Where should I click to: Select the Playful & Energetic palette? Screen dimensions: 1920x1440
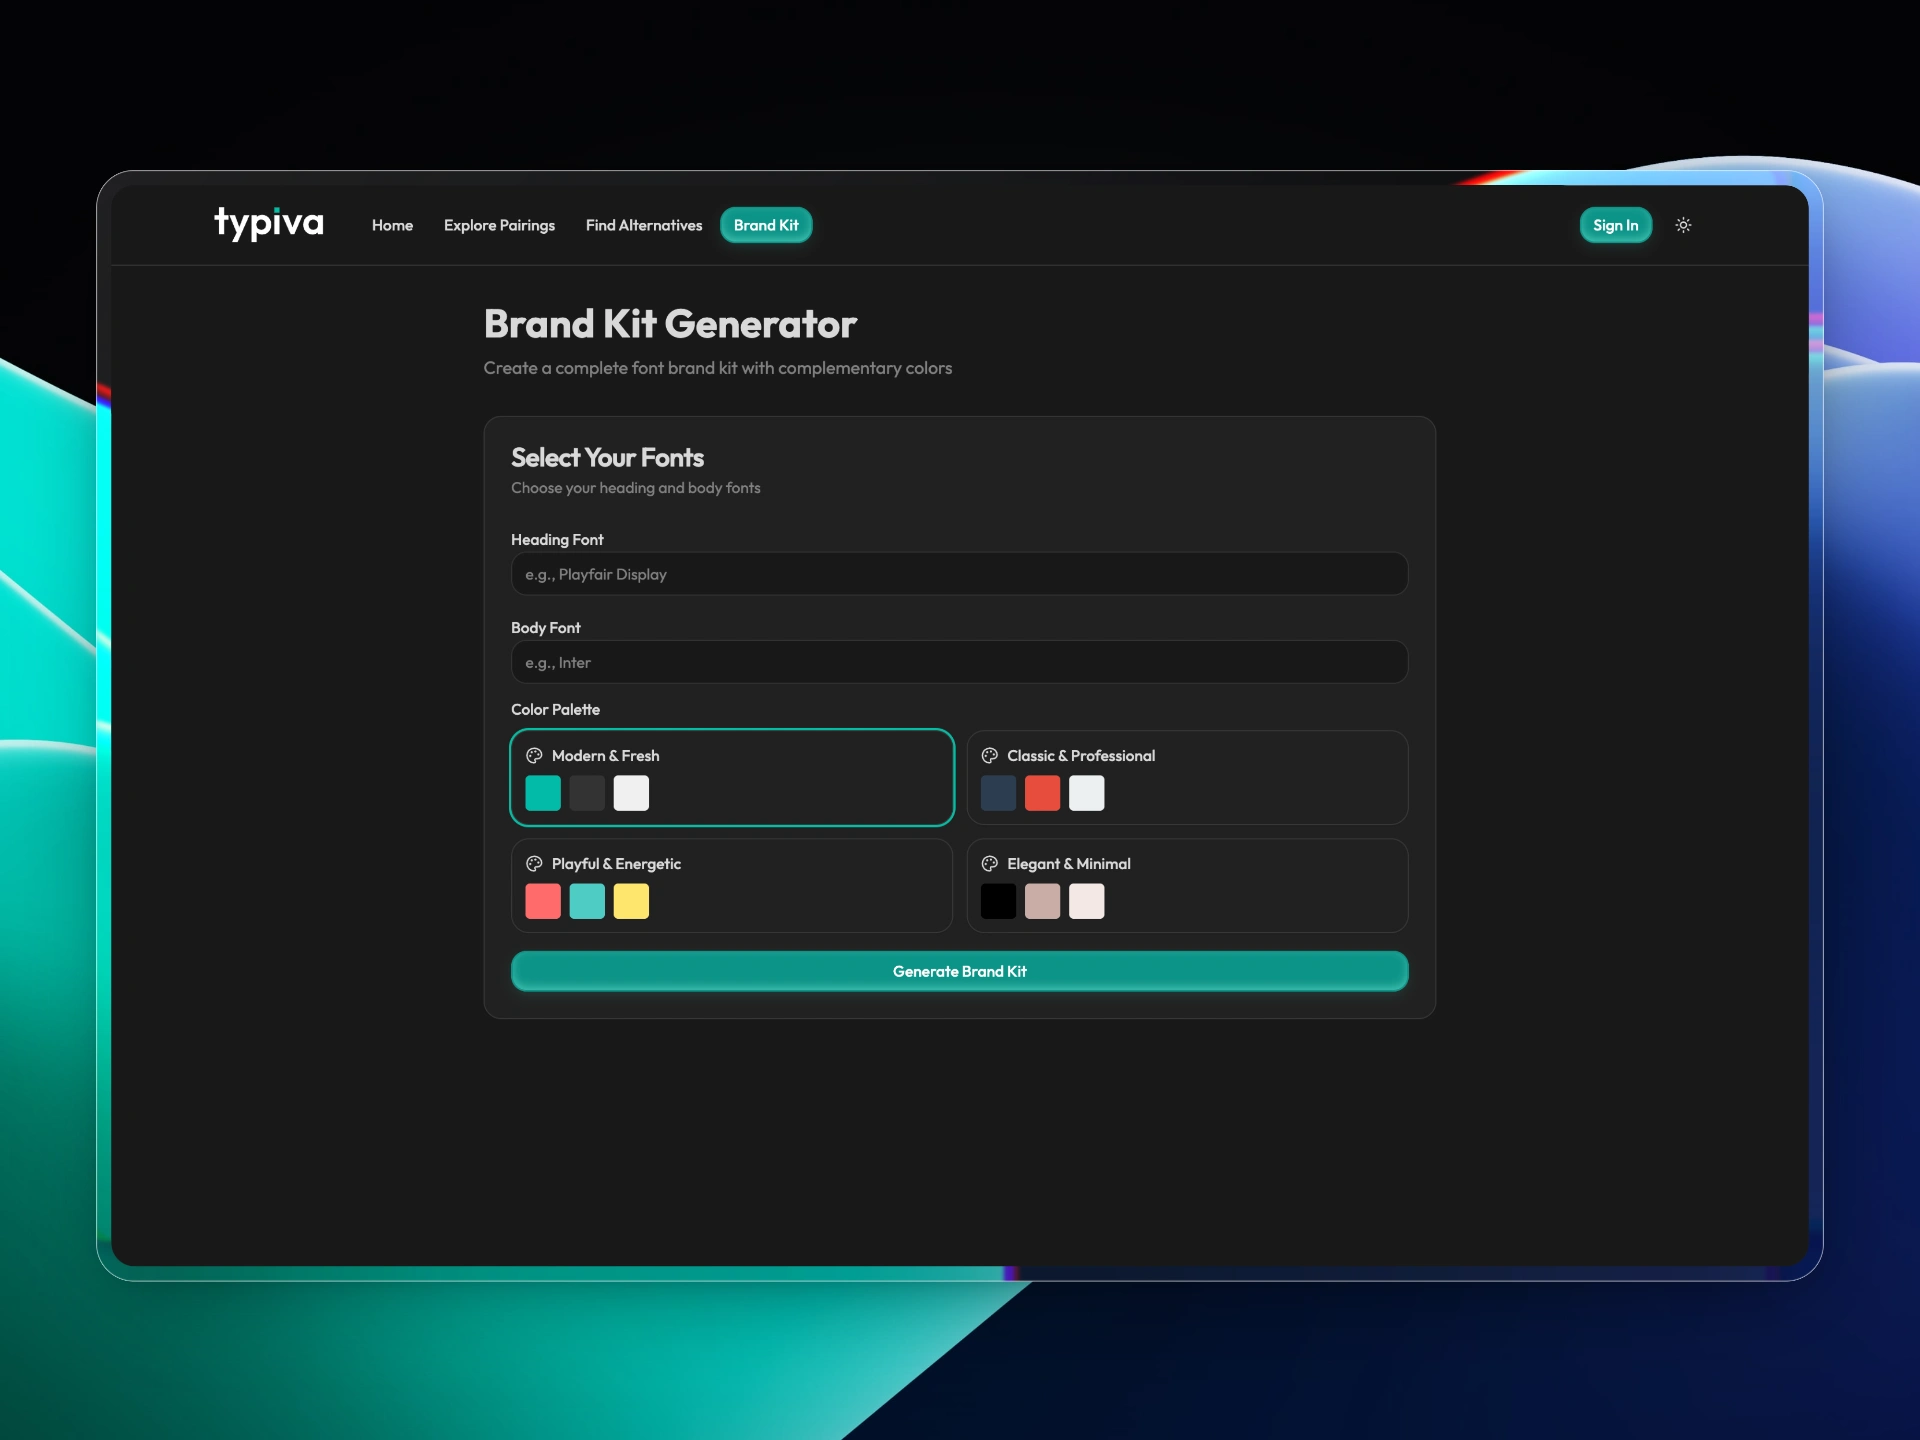pos(732,886)
